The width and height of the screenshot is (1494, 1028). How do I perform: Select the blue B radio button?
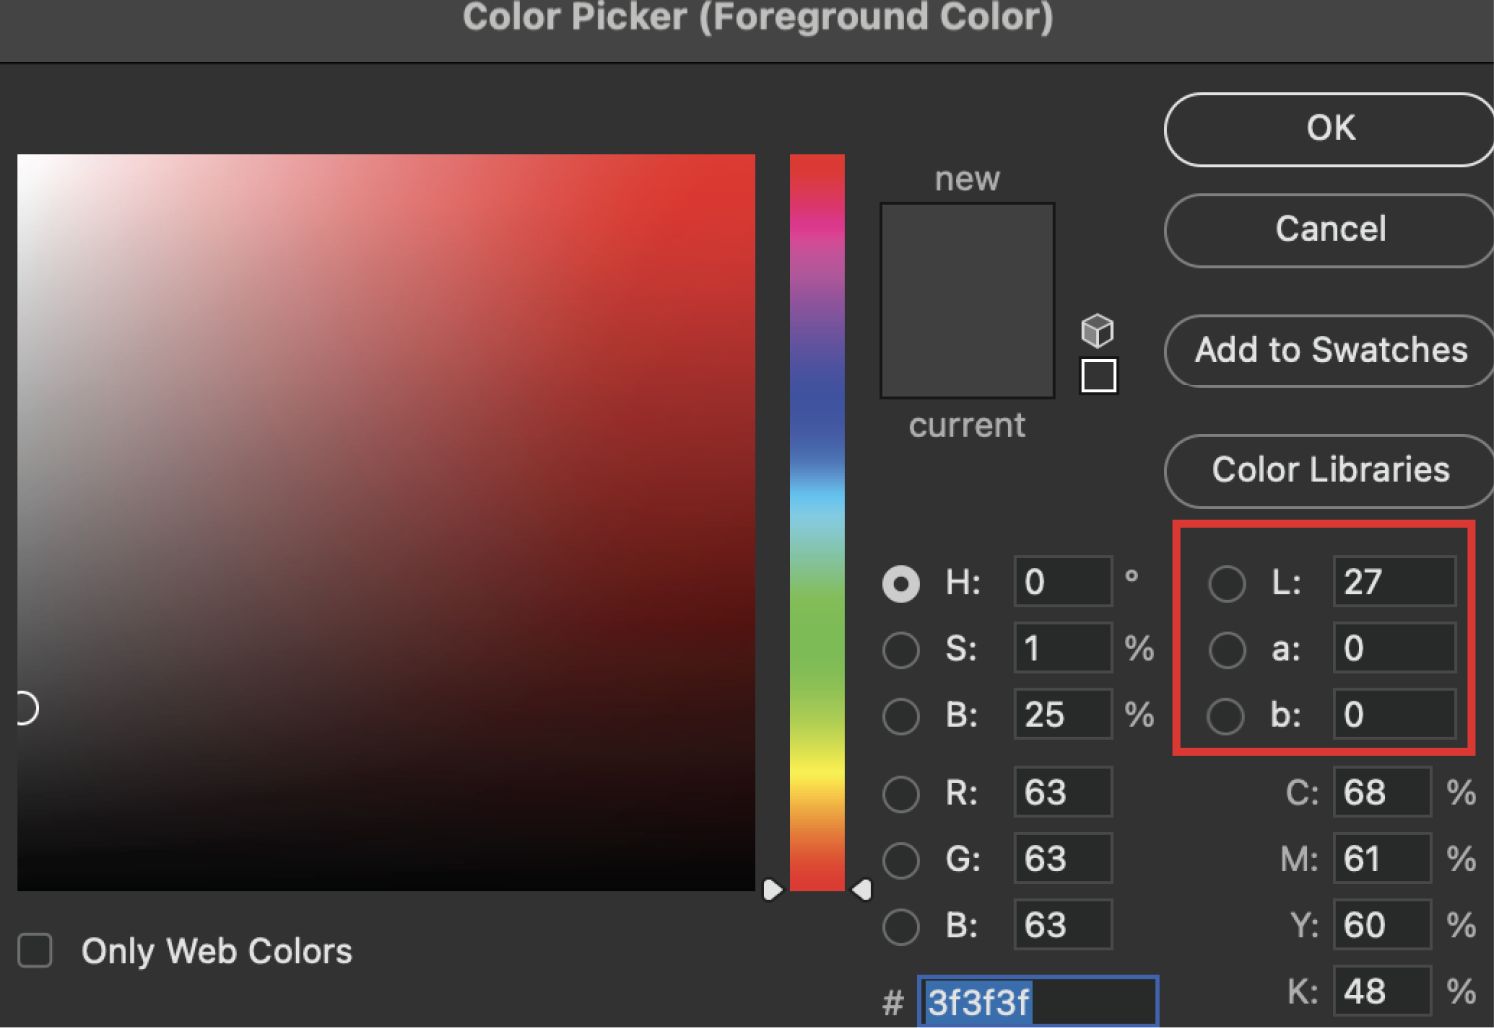tap(900, 926)
